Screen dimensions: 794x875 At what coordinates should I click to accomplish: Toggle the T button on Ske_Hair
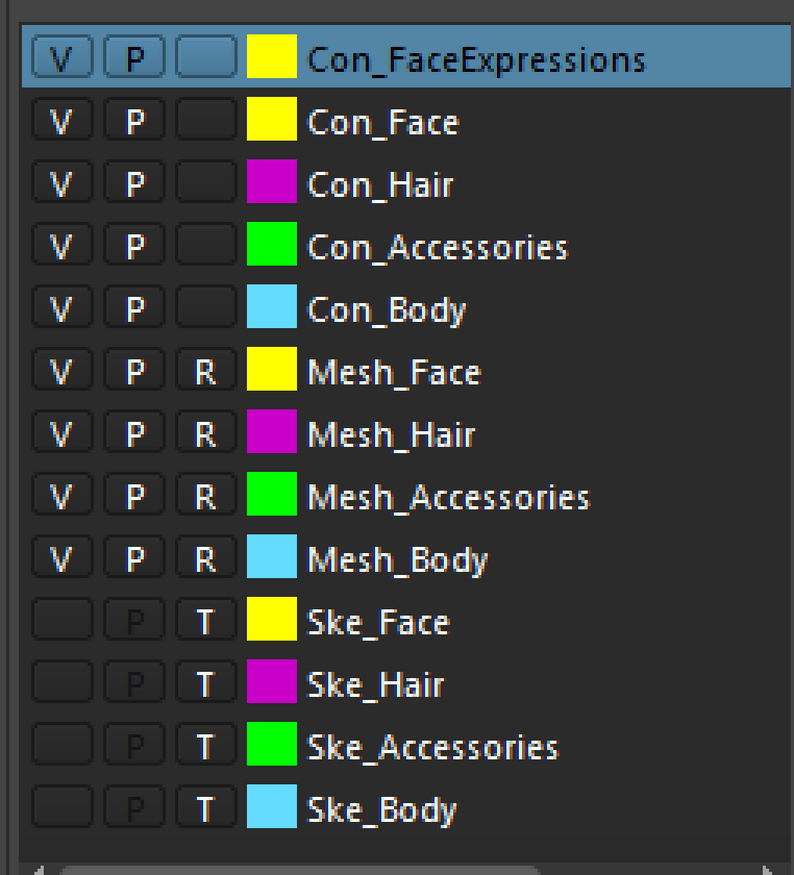point(205,682)
